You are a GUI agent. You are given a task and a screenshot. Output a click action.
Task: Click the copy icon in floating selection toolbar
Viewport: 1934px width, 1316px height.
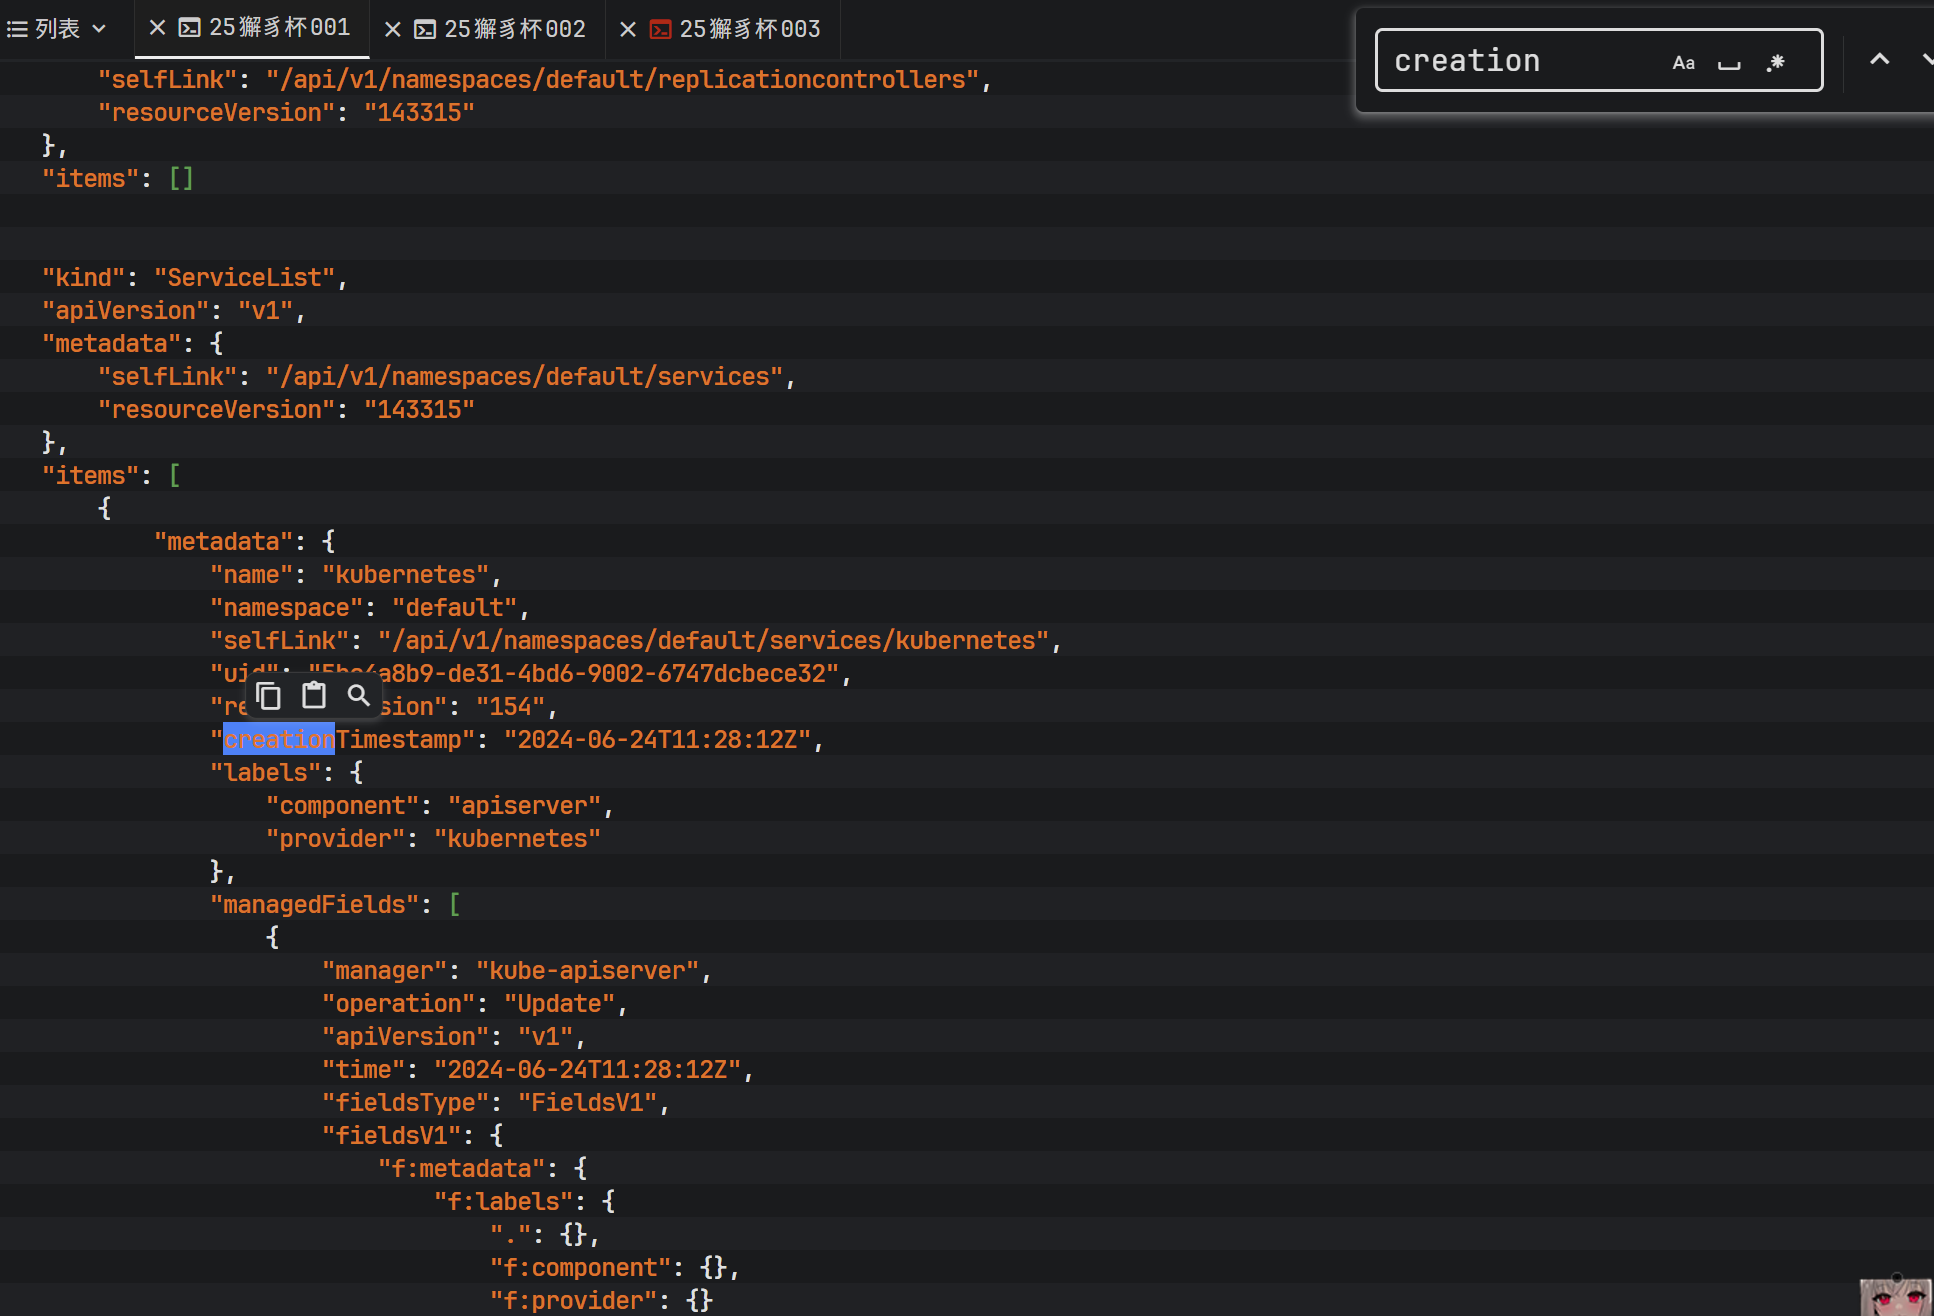[268, 695]
